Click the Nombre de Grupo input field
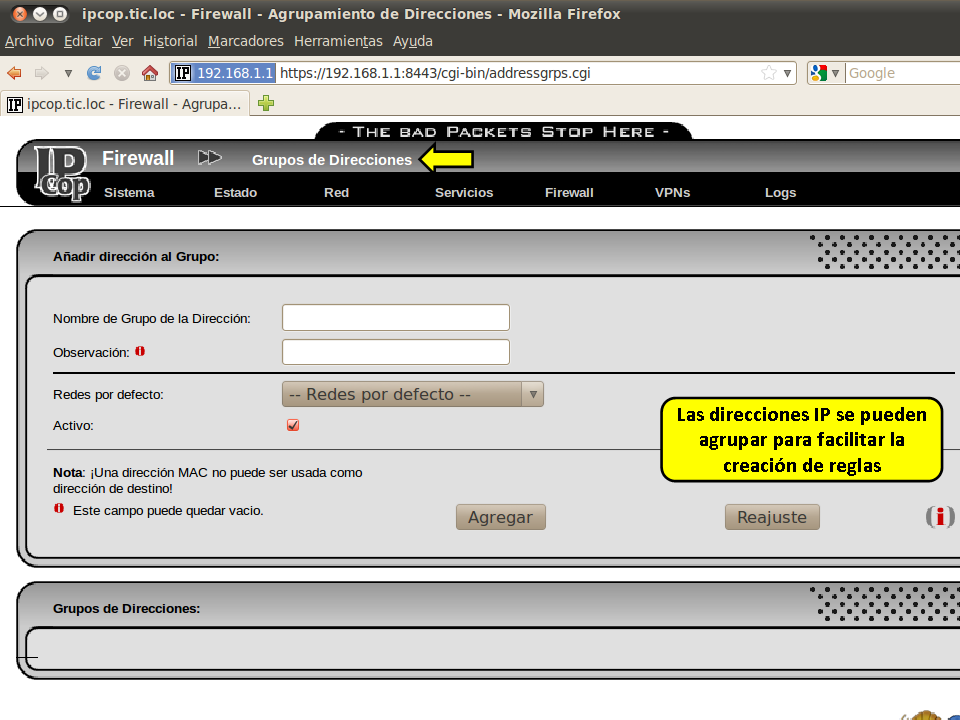Viewport: 960px width, 720px height. [x=396, y=318]
